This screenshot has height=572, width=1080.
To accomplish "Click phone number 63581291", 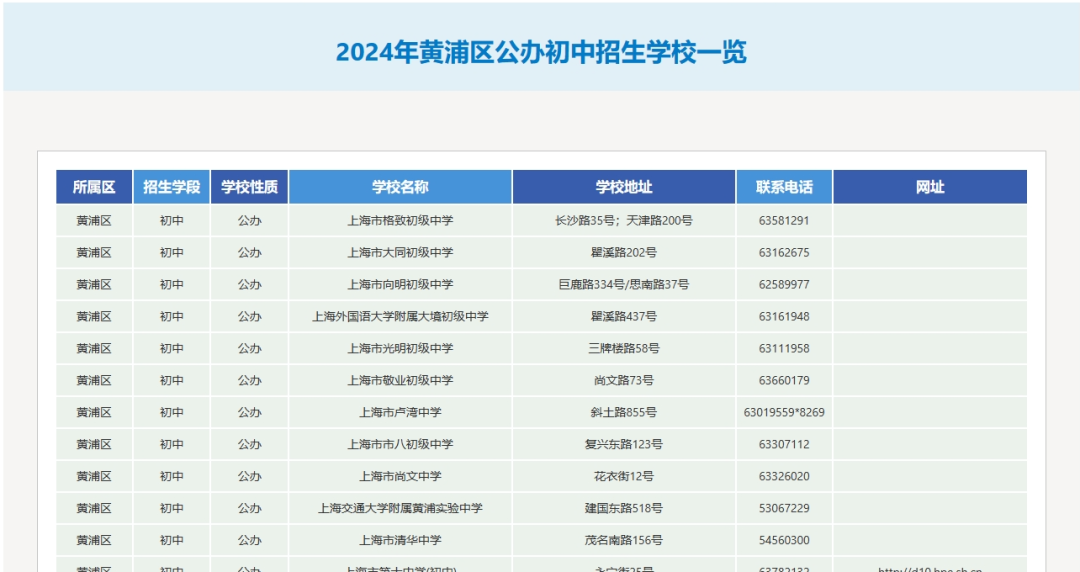I will point(784,221).
